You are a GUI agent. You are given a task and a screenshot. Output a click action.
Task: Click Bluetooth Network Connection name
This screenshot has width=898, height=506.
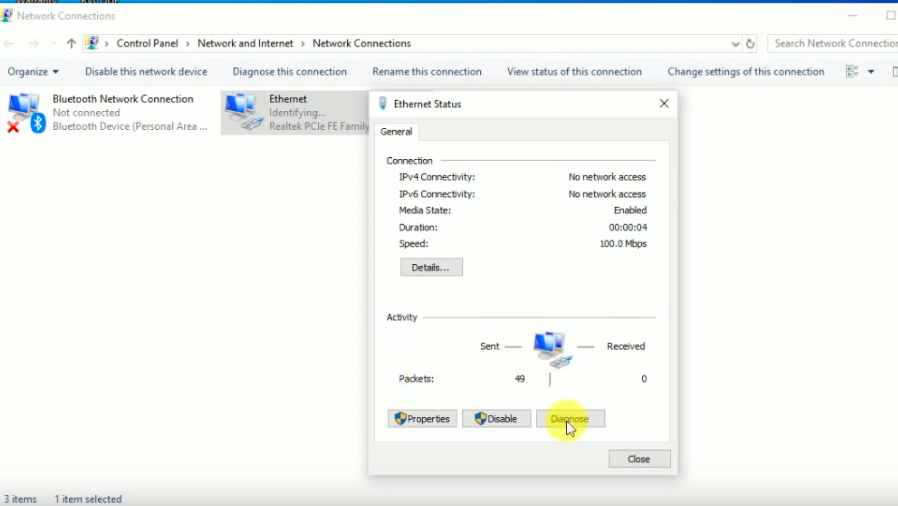coord(123,99)
